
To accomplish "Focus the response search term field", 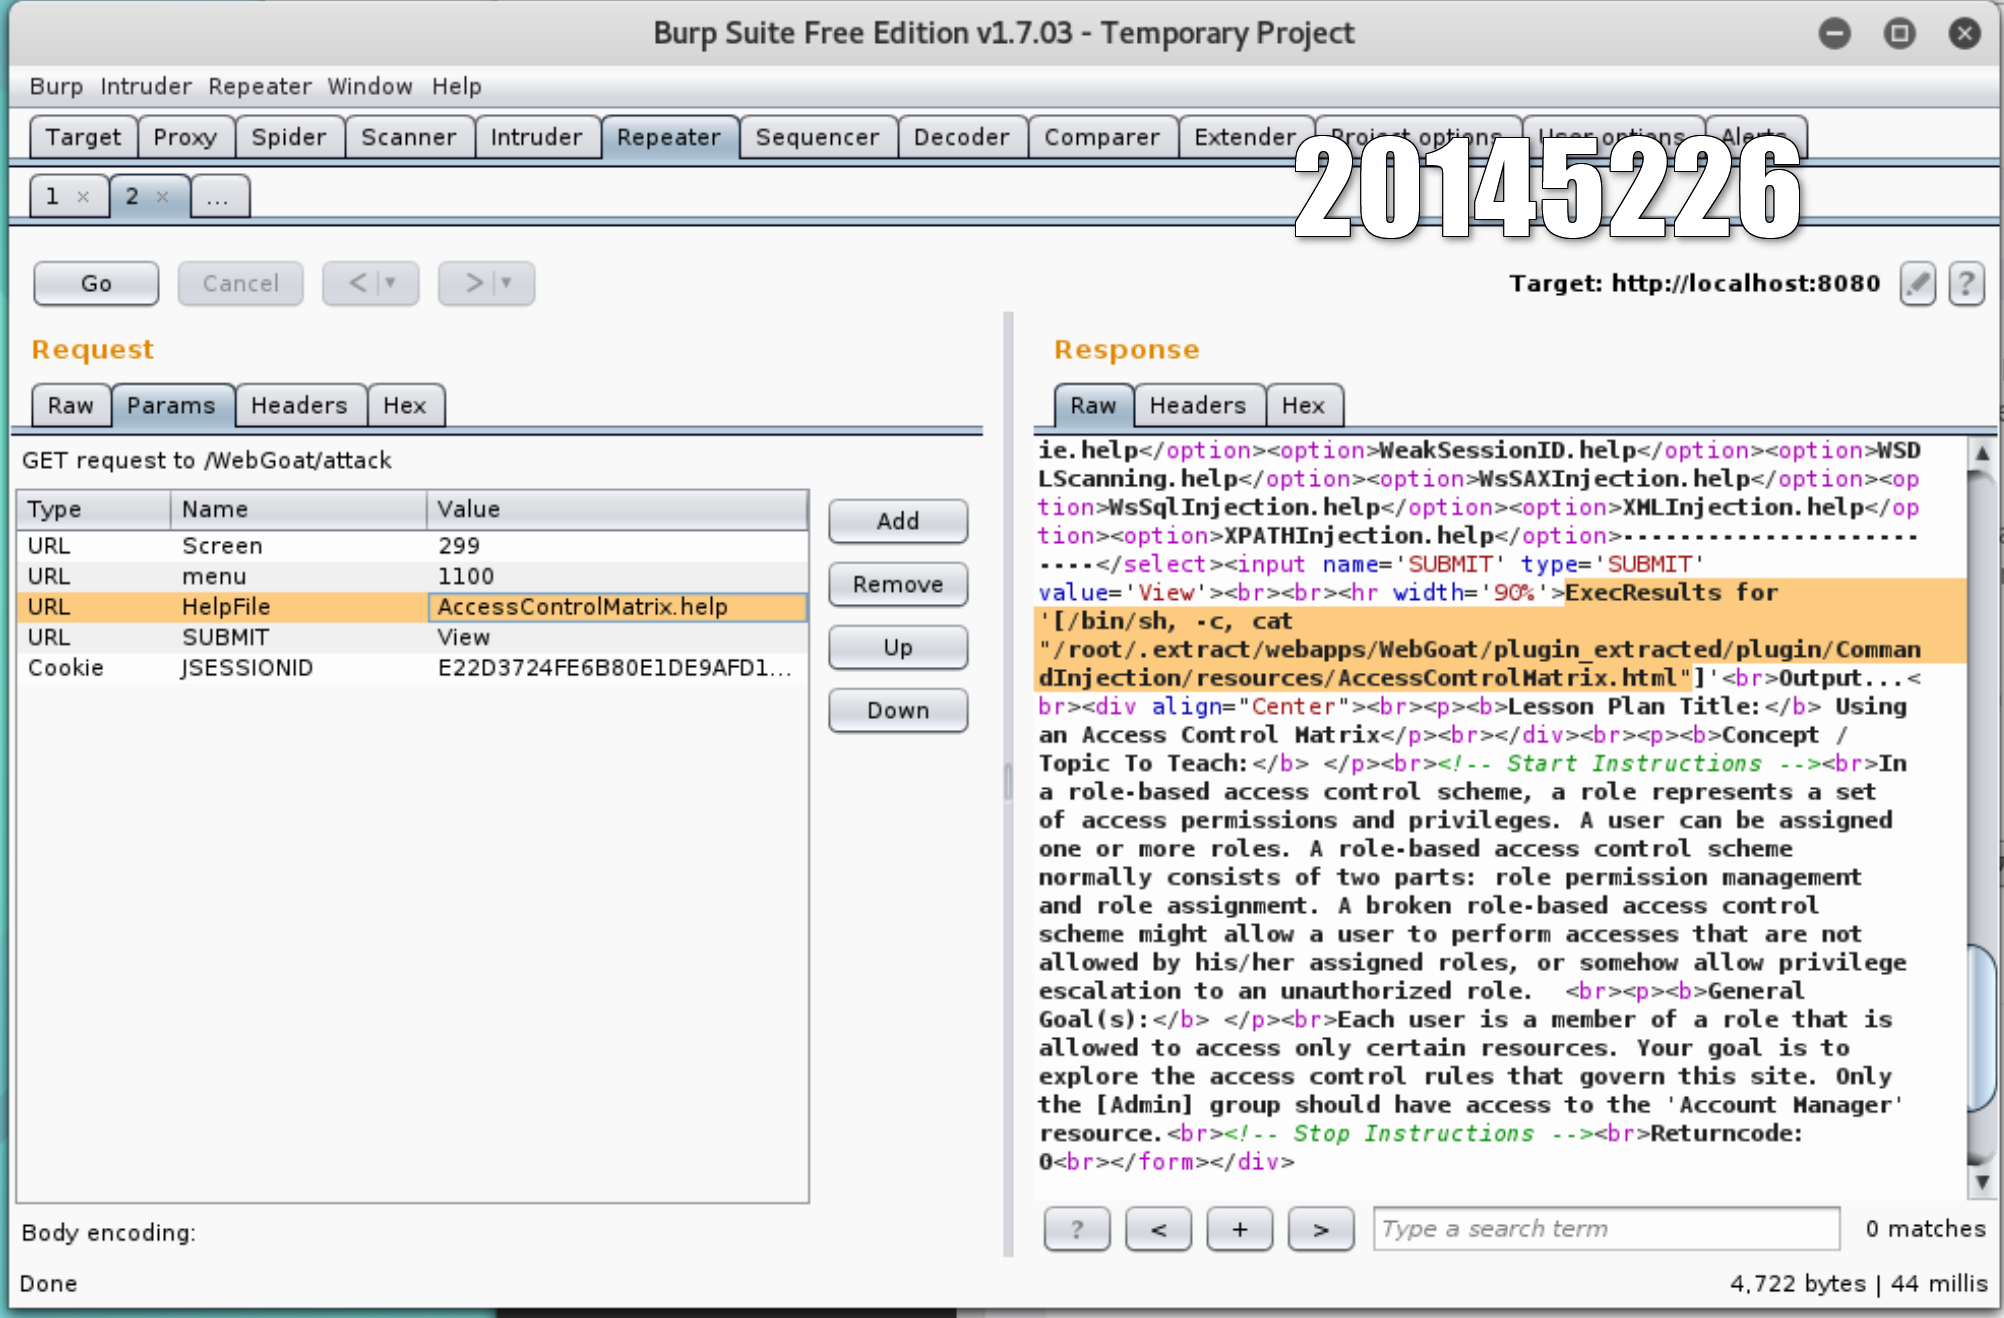I will [x=1606, y=1229].
